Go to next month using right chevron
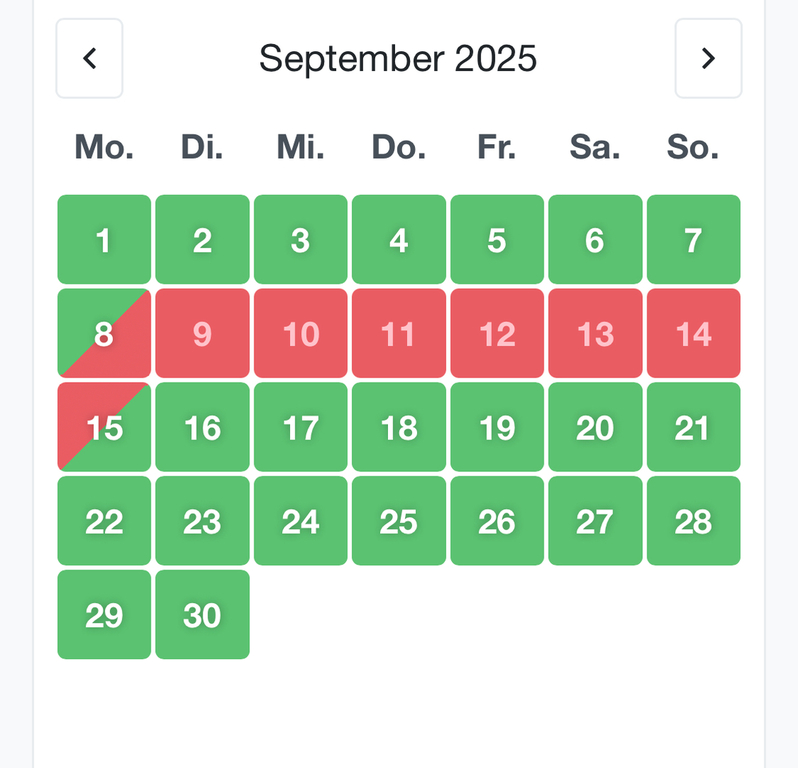Viewport: 798px width, 768px height. point(708,58)
